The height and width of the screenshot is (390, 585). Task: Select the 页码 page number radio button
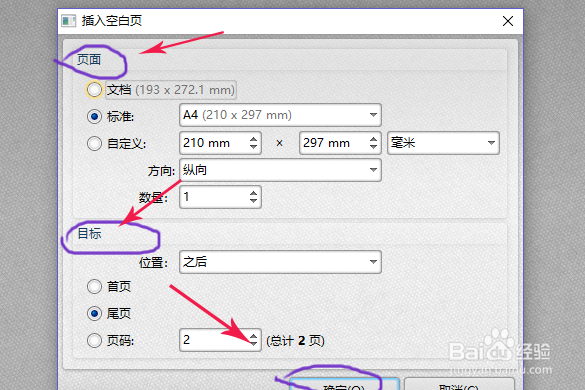(94, 340)
